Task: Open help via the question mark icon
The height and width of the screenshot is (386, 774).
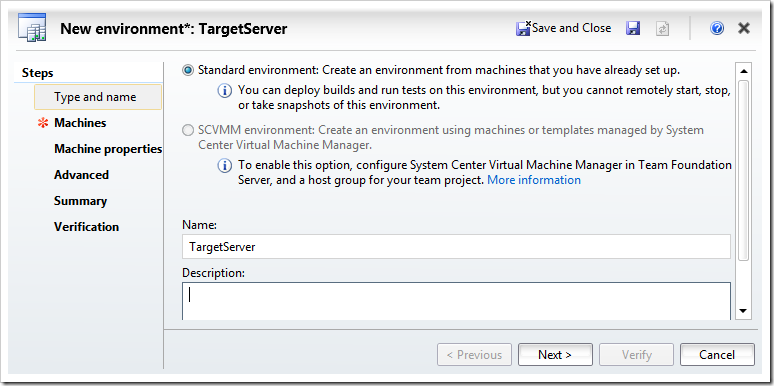Action: point(717,28)
